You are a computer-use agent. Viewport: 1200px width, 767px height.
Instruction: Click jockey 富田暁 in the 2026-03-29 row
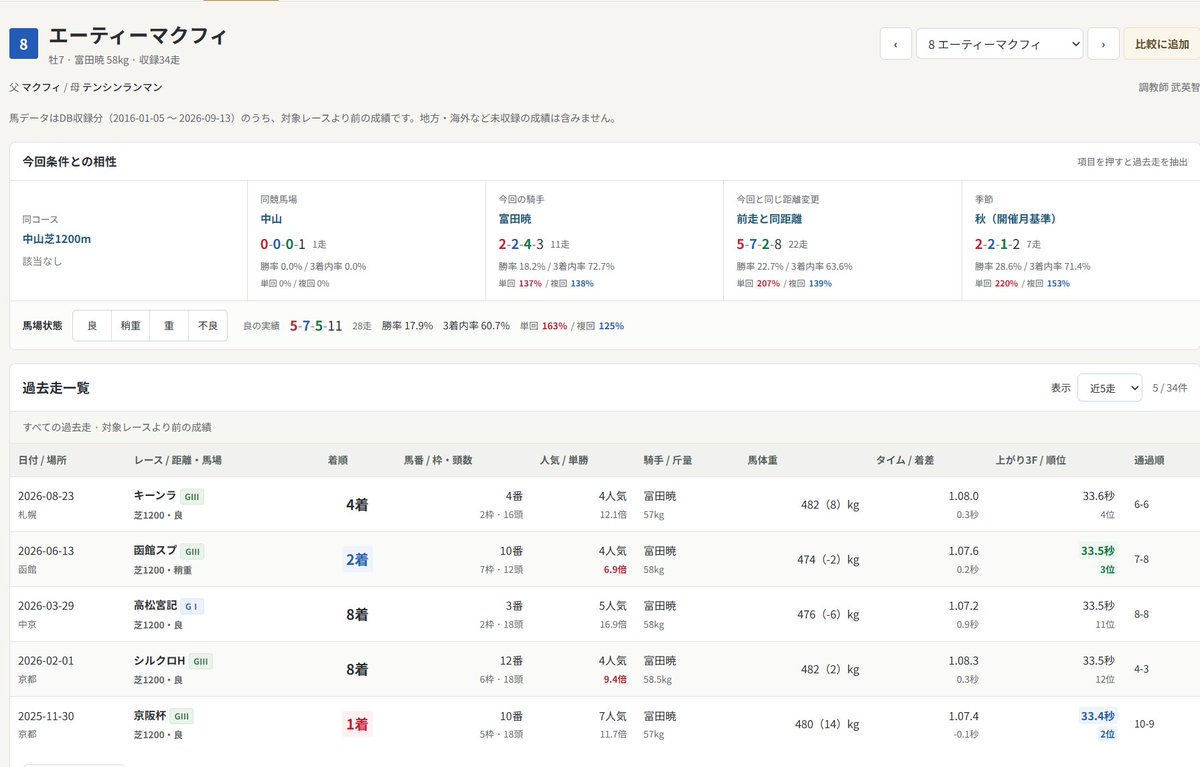click(x=660, y=606)
